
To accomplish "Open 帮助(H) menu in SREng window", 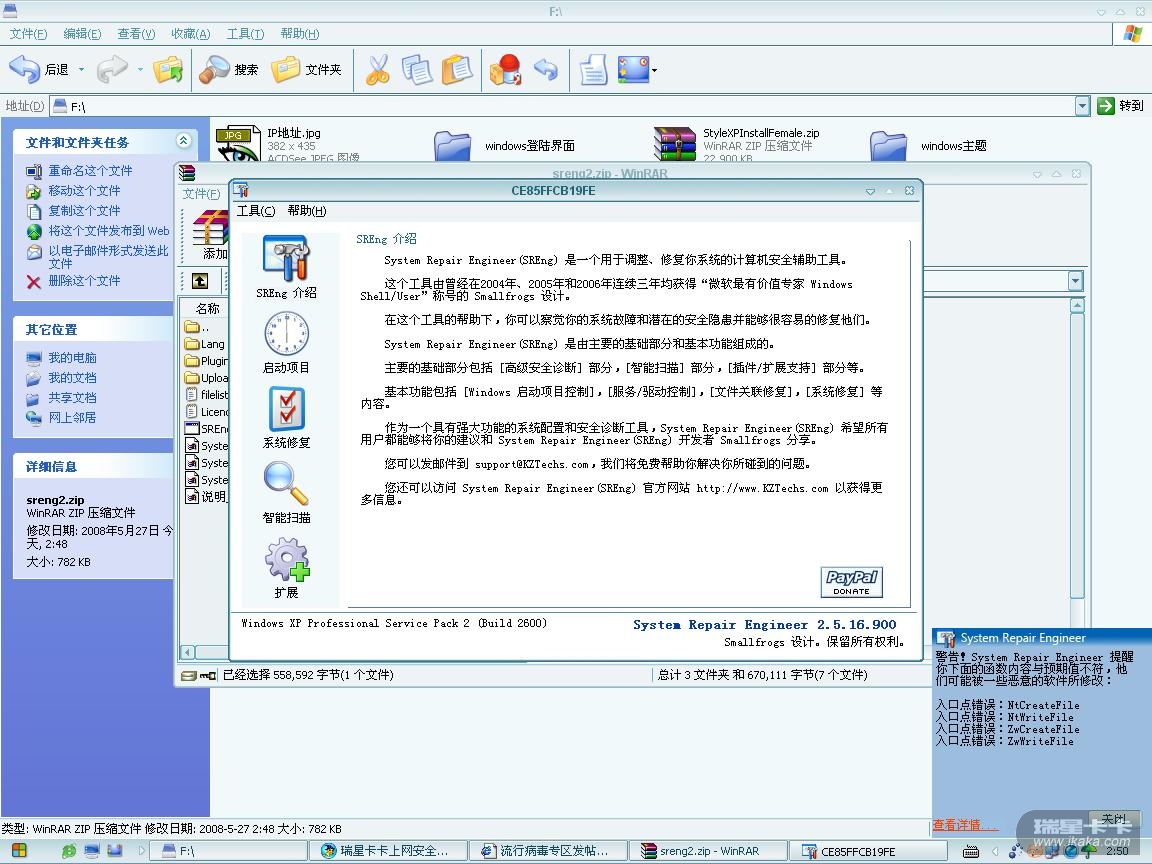I will pyautogui.click(x=306, y=211).
